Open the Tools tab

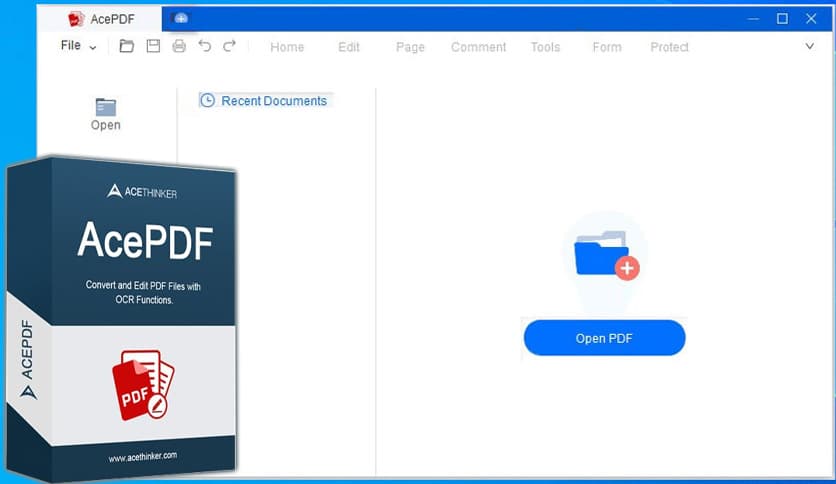pyautogui.click(x=545, y=47)
